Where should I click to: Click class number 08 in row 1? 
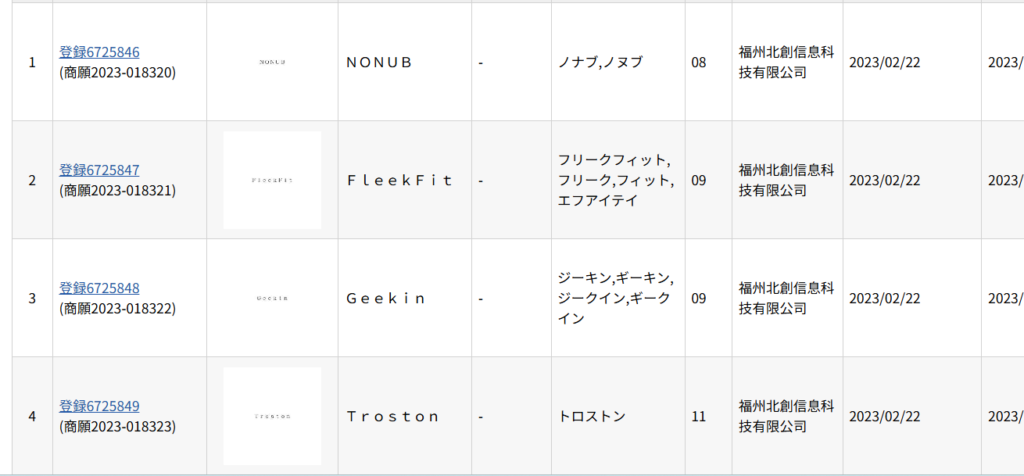click(699, 63)
